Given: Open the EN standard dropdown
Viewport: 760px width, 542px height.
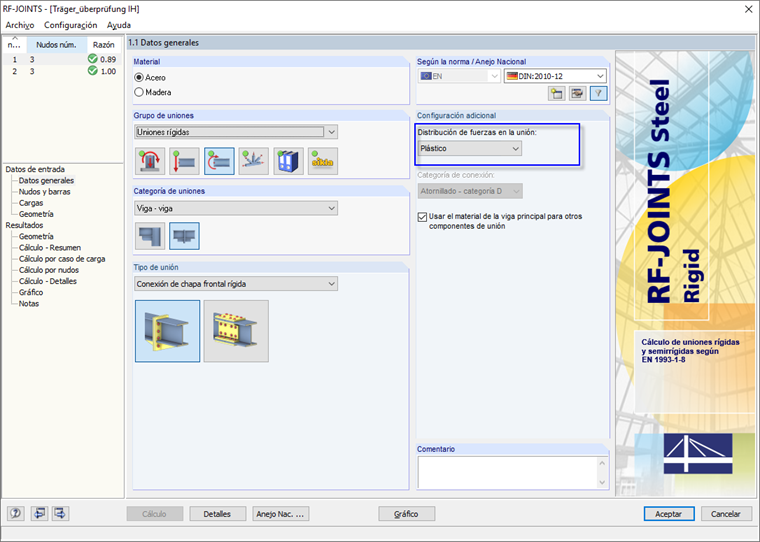Looking at the screenshot, I should tap(459, 76).
